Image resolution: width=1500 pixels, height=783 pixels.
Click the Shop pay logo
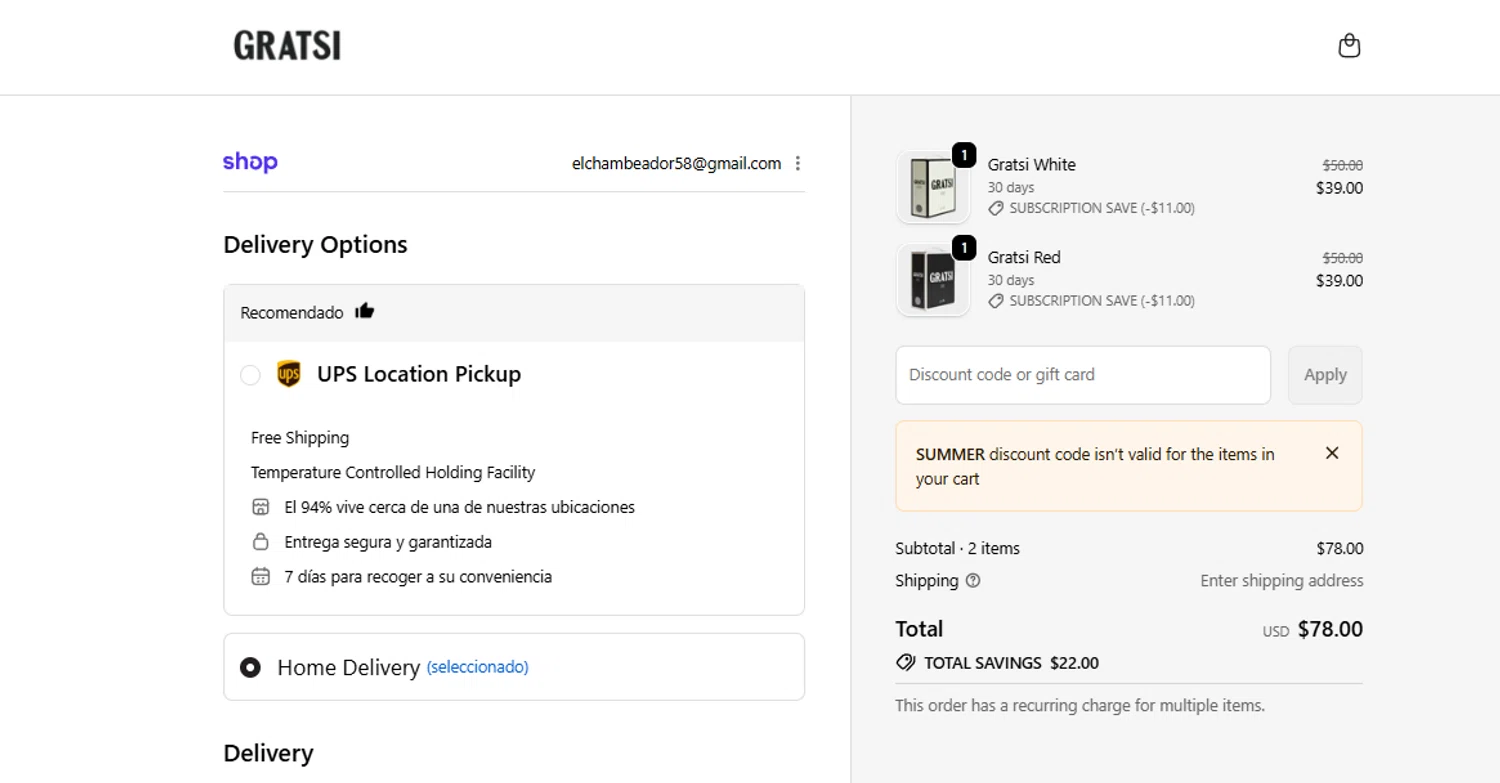tap(250, 162)
